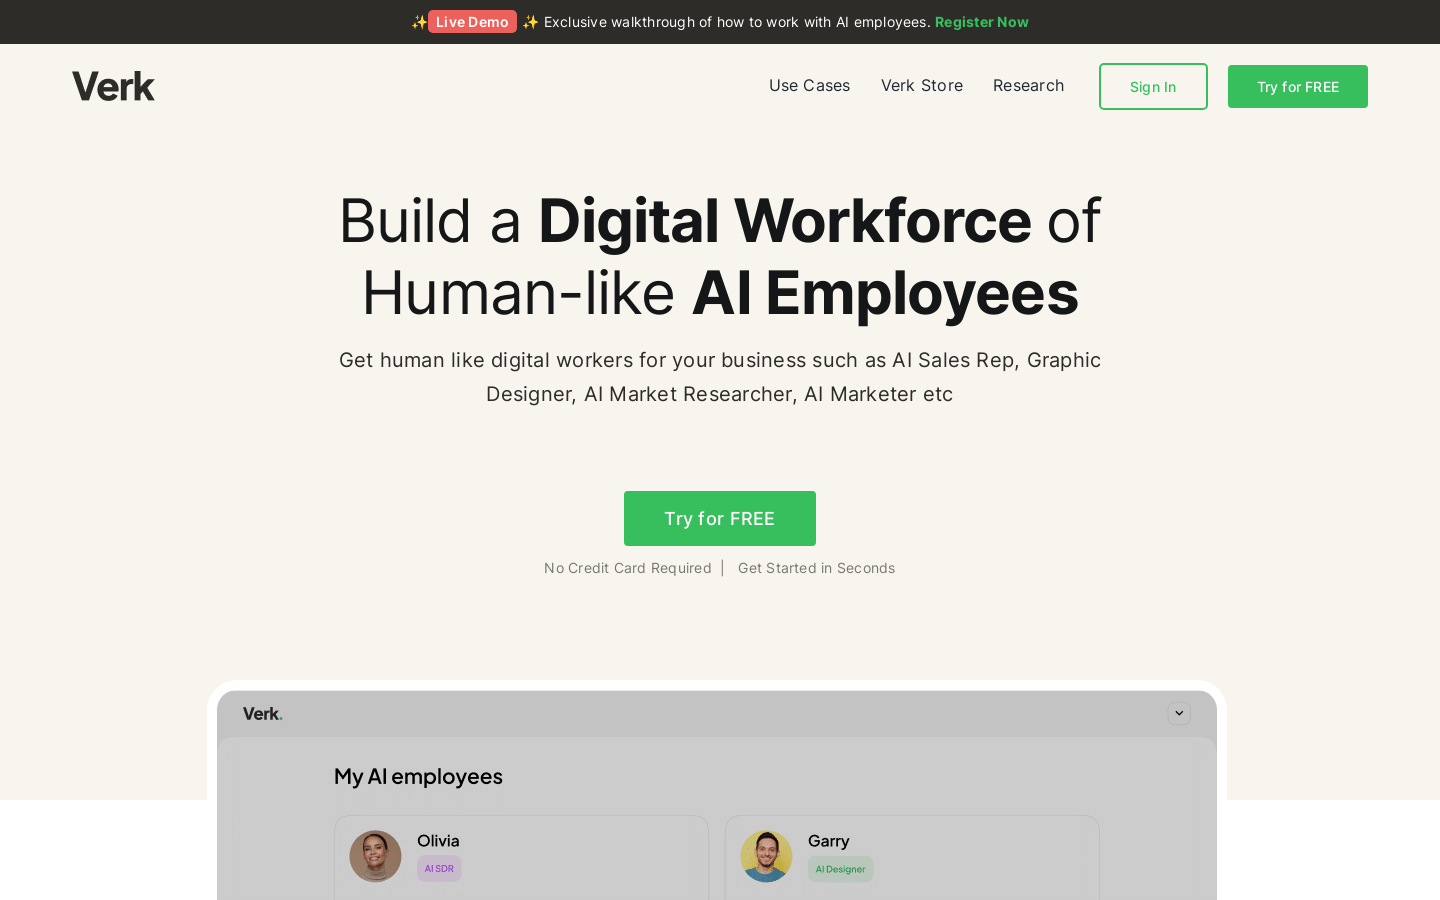Click the No Credit Card Required text

pos(628,568)
